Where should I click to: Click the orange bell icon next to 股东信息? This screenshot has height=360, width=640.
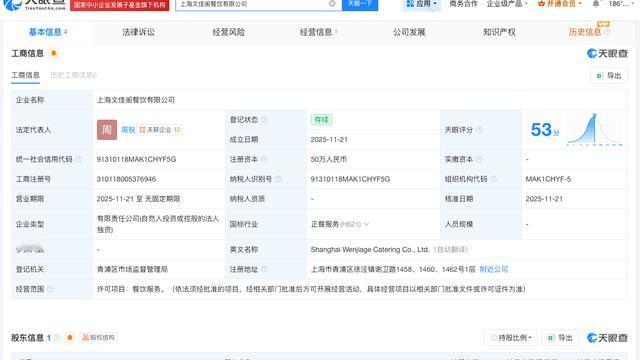pos(70,338)
